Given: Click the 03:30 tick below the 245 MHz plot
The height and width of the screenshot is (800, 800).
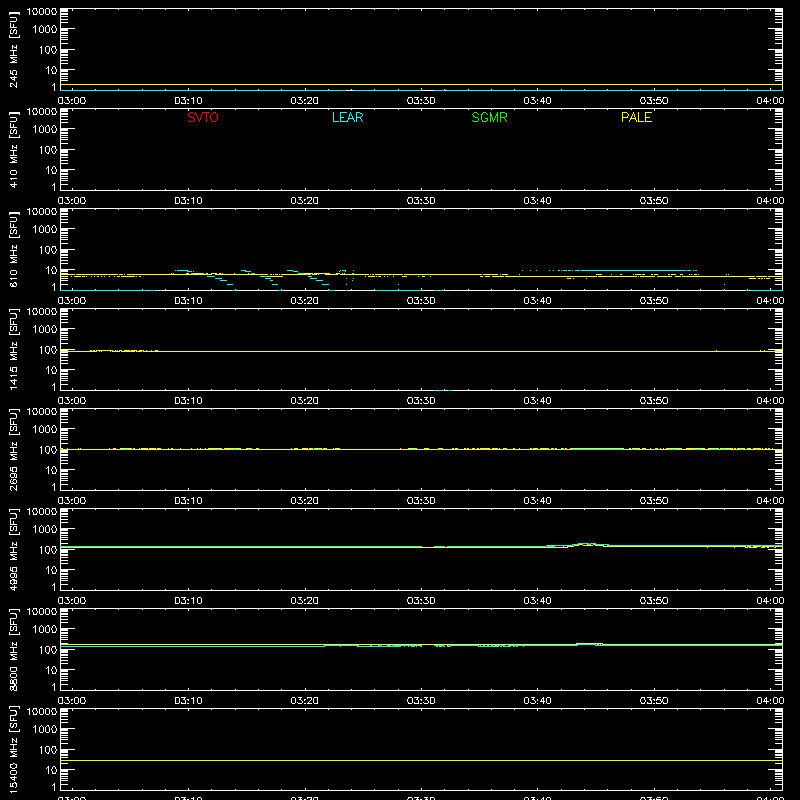Looking at the screenshot, I should pos(421,101).
